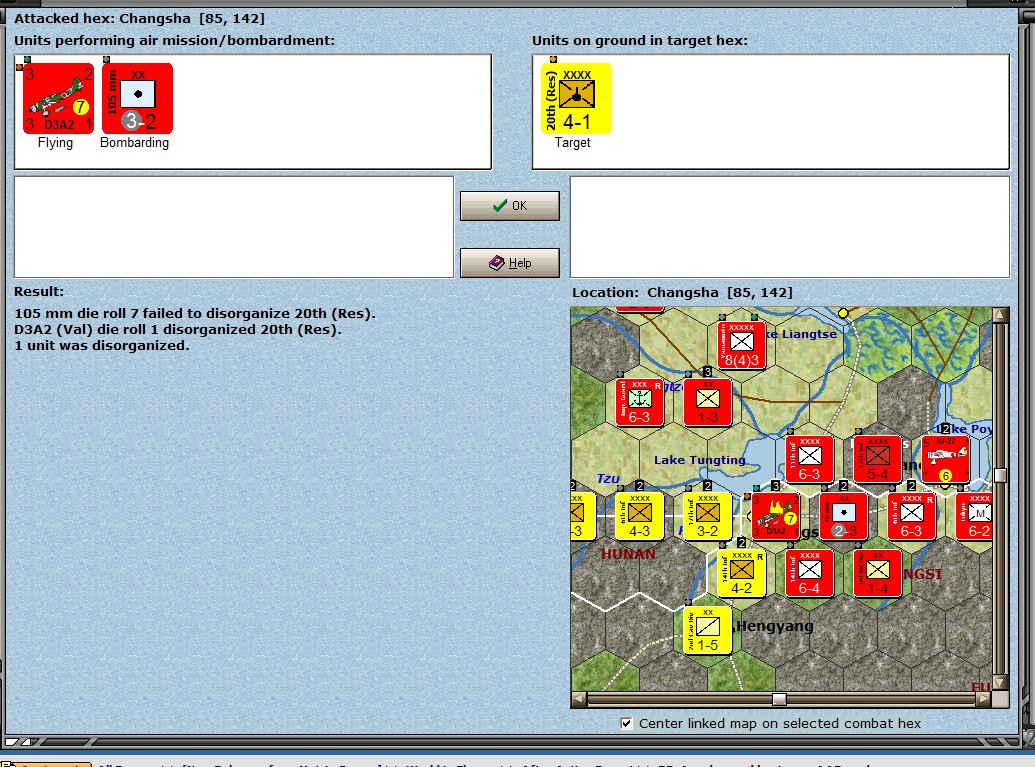The image size is (1035, 767).
Task: Click the map vertical scrollbar thumb
Action: [x=1000, y=476]
